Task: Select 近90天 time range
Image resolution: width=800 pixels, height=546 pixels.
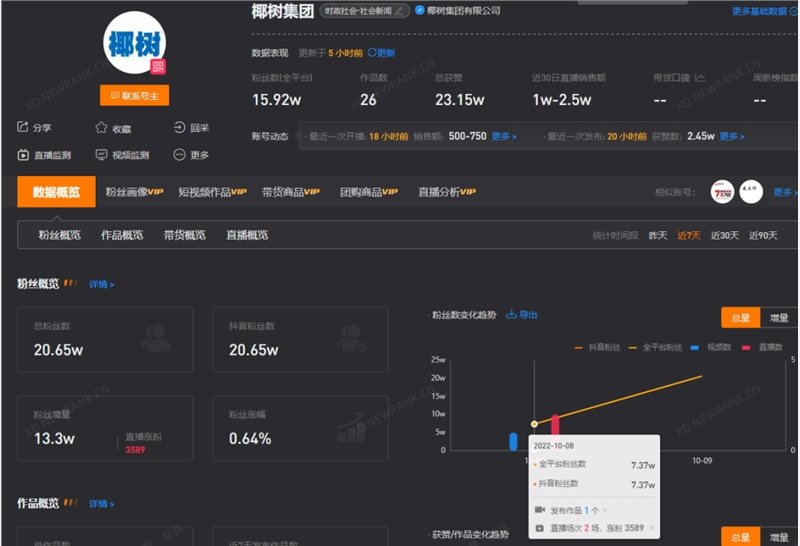Action: point(763,235)
